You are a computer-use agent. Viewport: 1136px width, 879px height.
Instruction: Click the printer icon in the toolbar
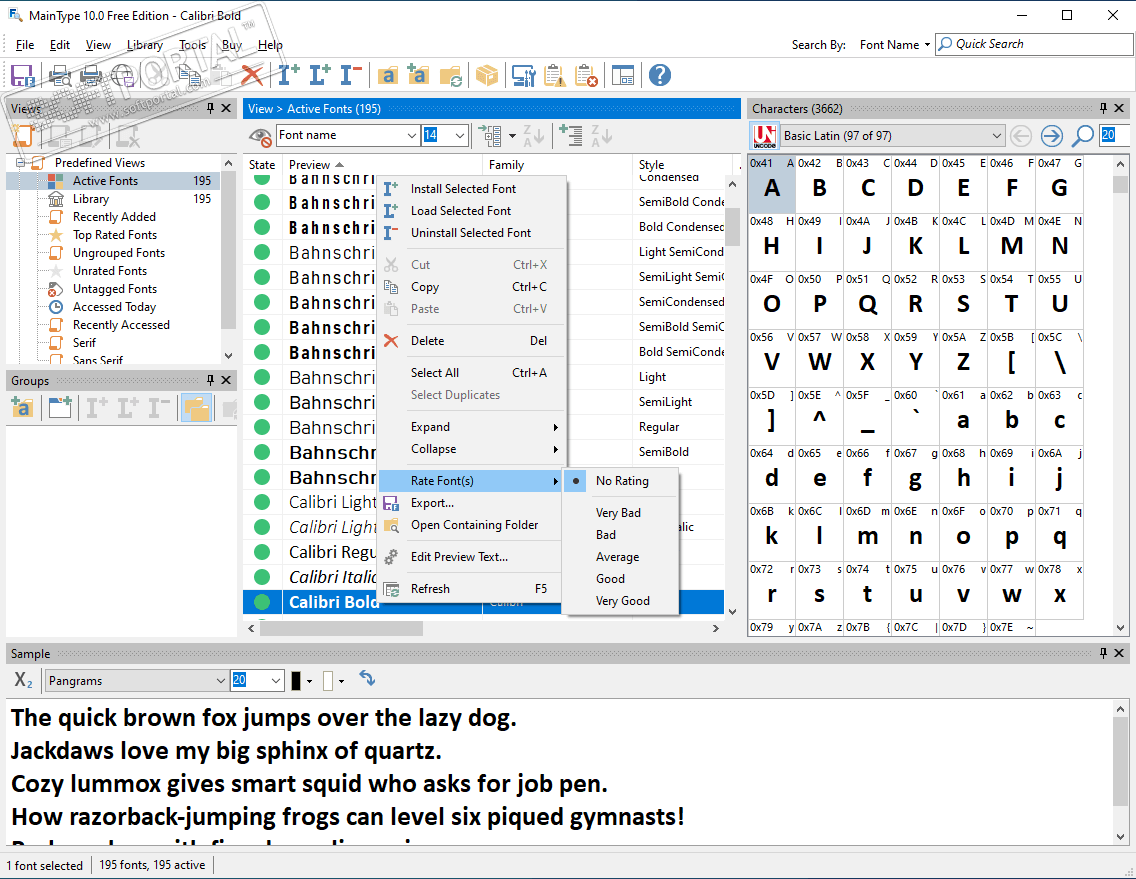[x=91, y=75]
